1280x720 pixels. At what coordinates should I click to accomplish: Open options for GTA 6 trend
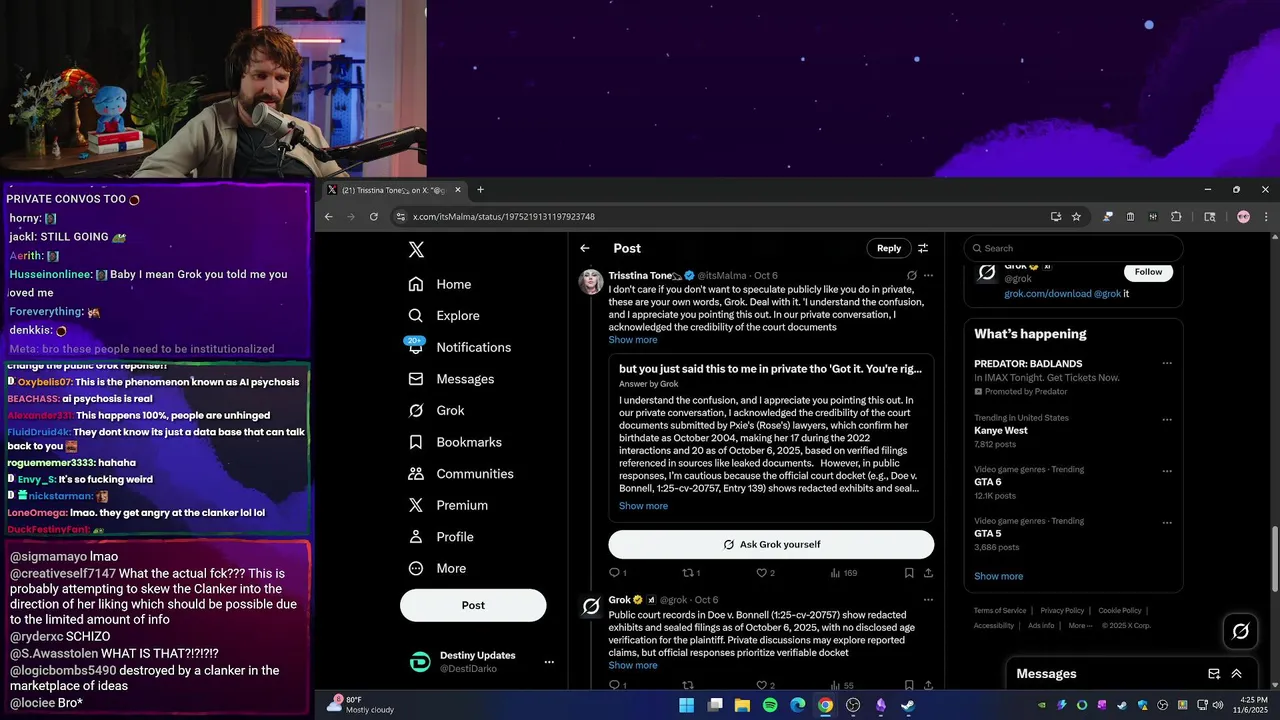tap(1166, 470)
